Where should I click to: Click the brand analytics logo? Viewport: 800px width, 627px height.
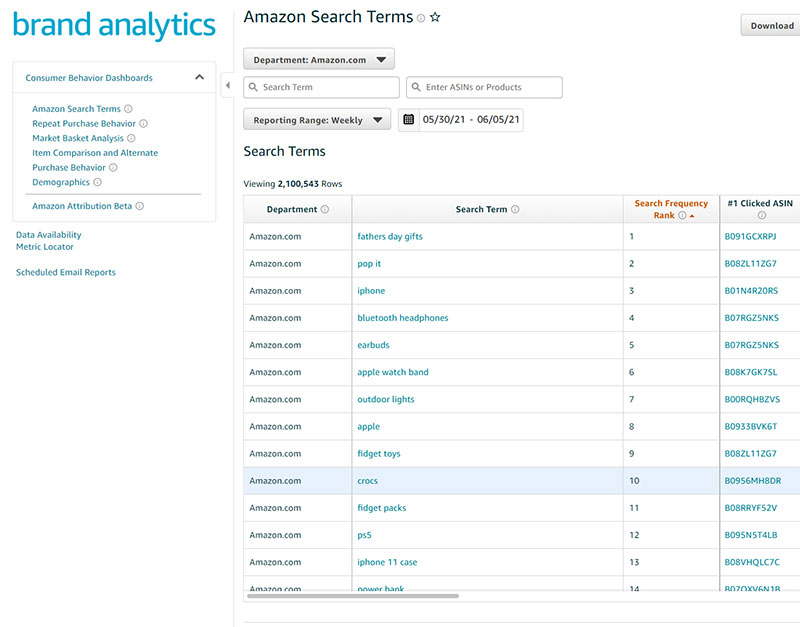114,25
